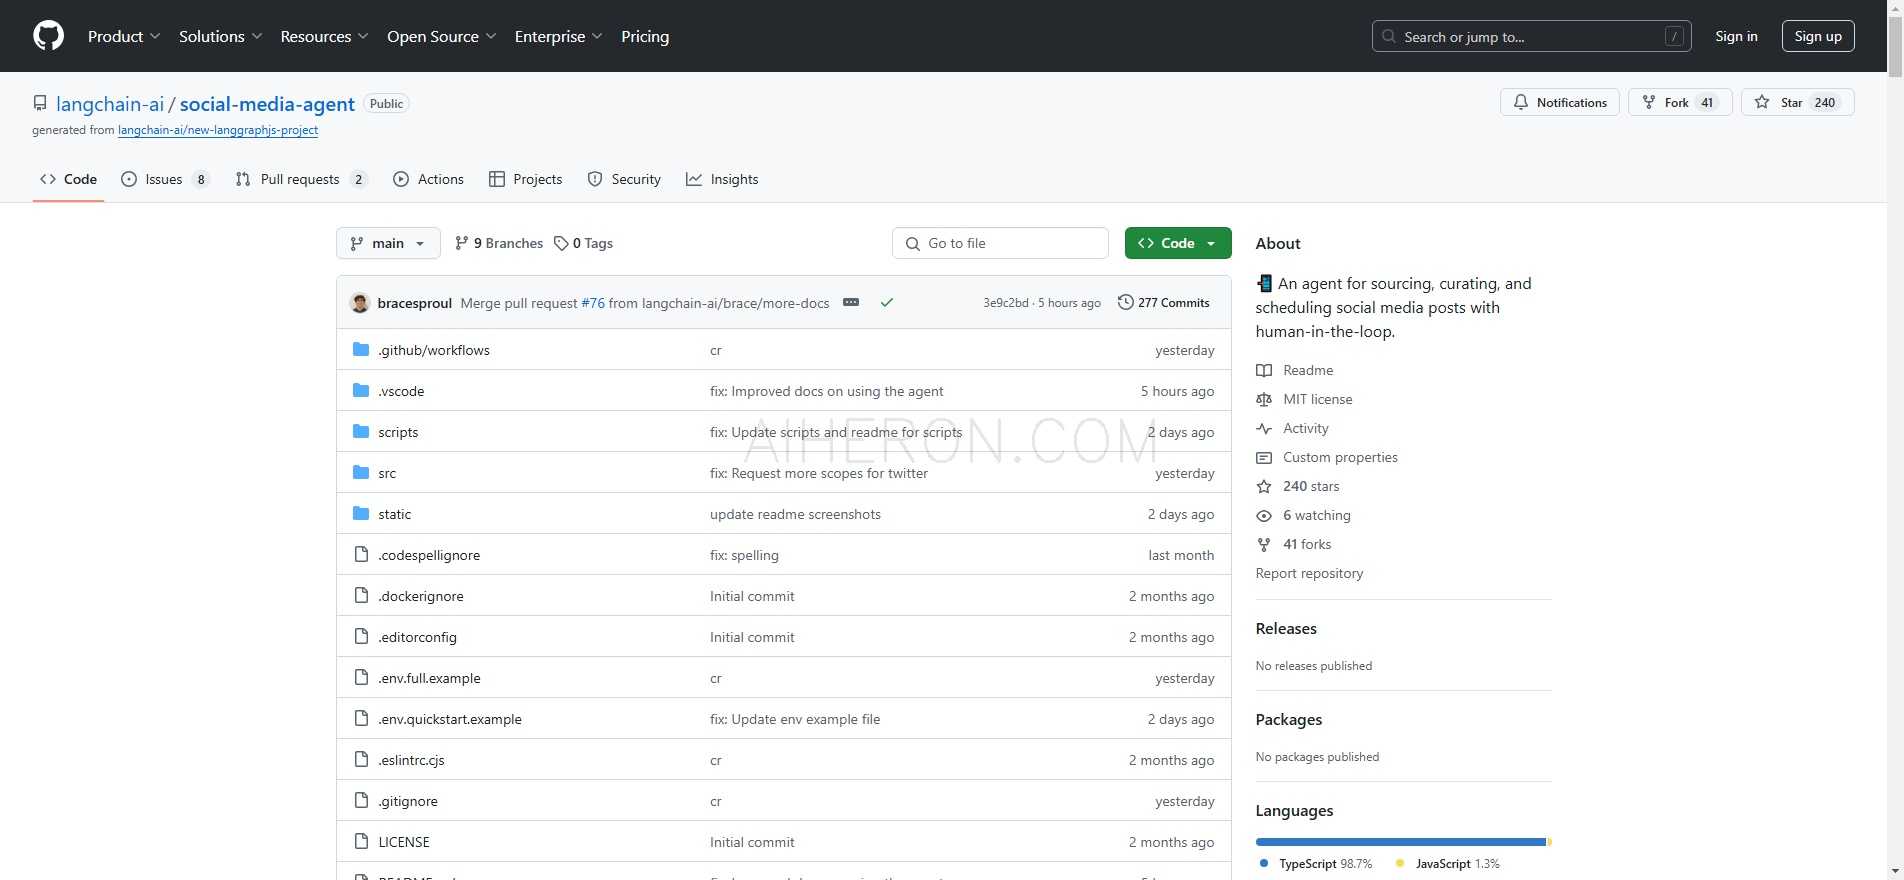View 240 stars in About
This screenshot has height=880, width=1904.
click(x=1298, y=486)
